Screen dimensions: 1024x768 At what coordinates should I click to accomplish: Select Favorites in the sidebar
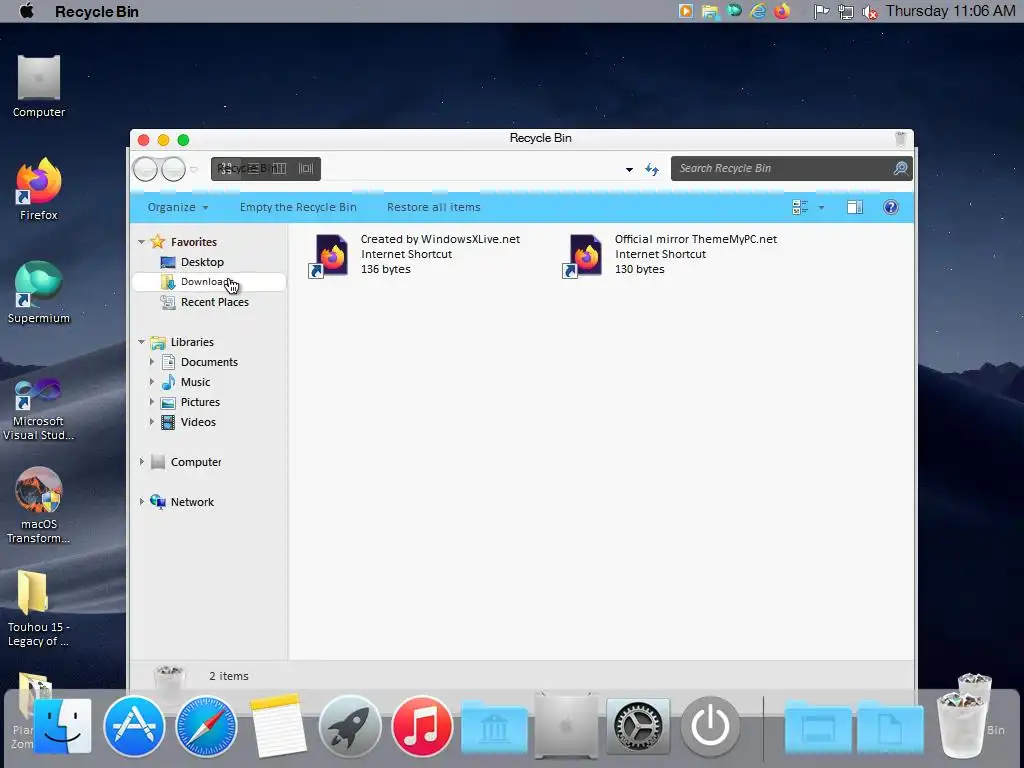coord(193,242)
